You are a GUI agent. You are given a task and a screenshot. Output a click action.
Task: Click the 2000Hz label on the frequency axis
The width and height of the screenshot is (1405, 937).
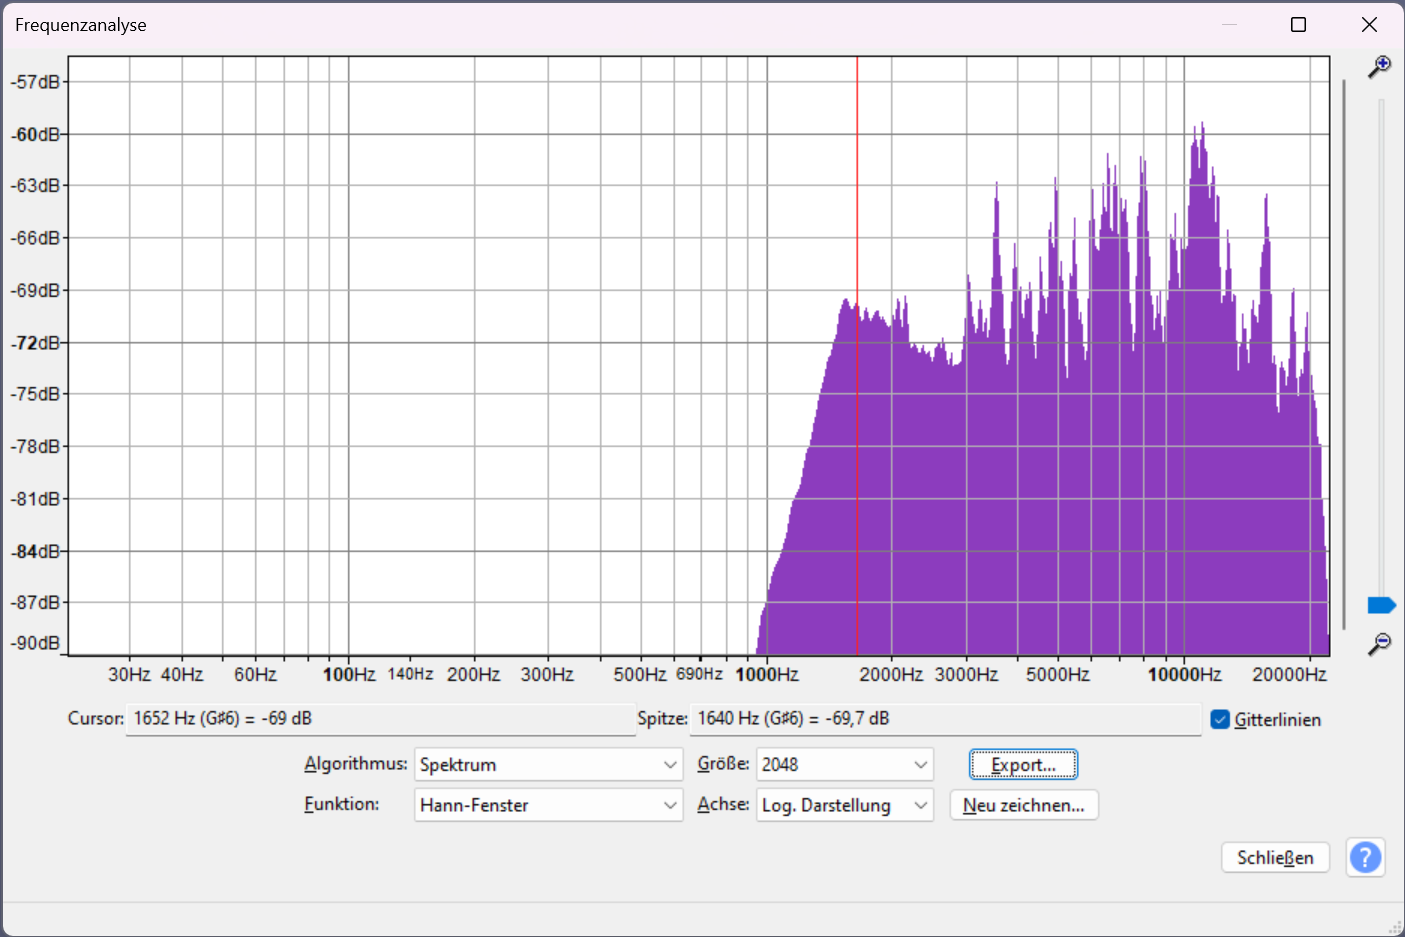(891, 675)
